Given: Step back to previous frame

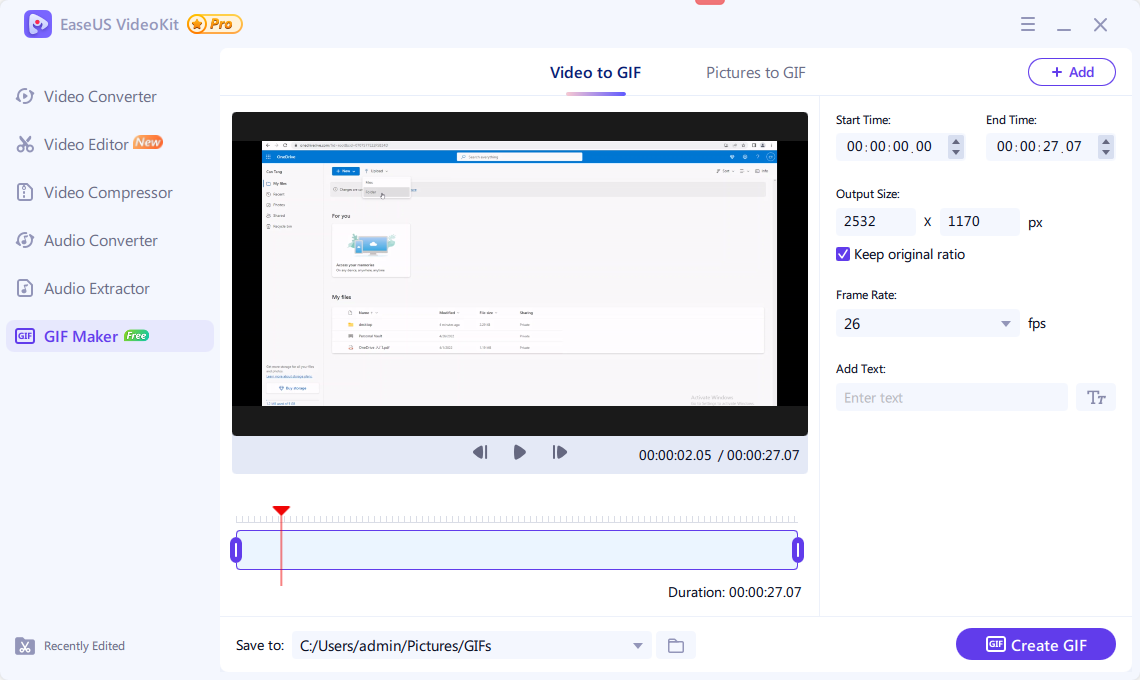Looking at the screenshot, I should click(x=480, y=452).
